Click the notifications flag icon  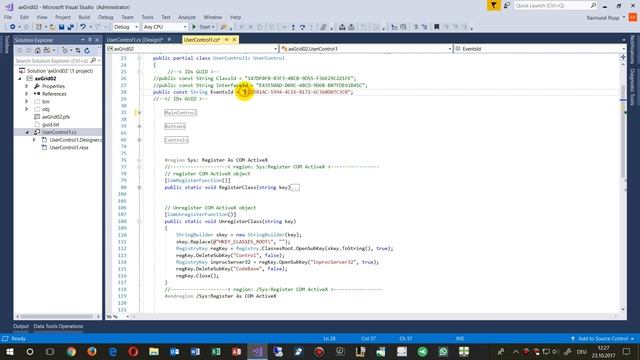(x=493, y=5)
